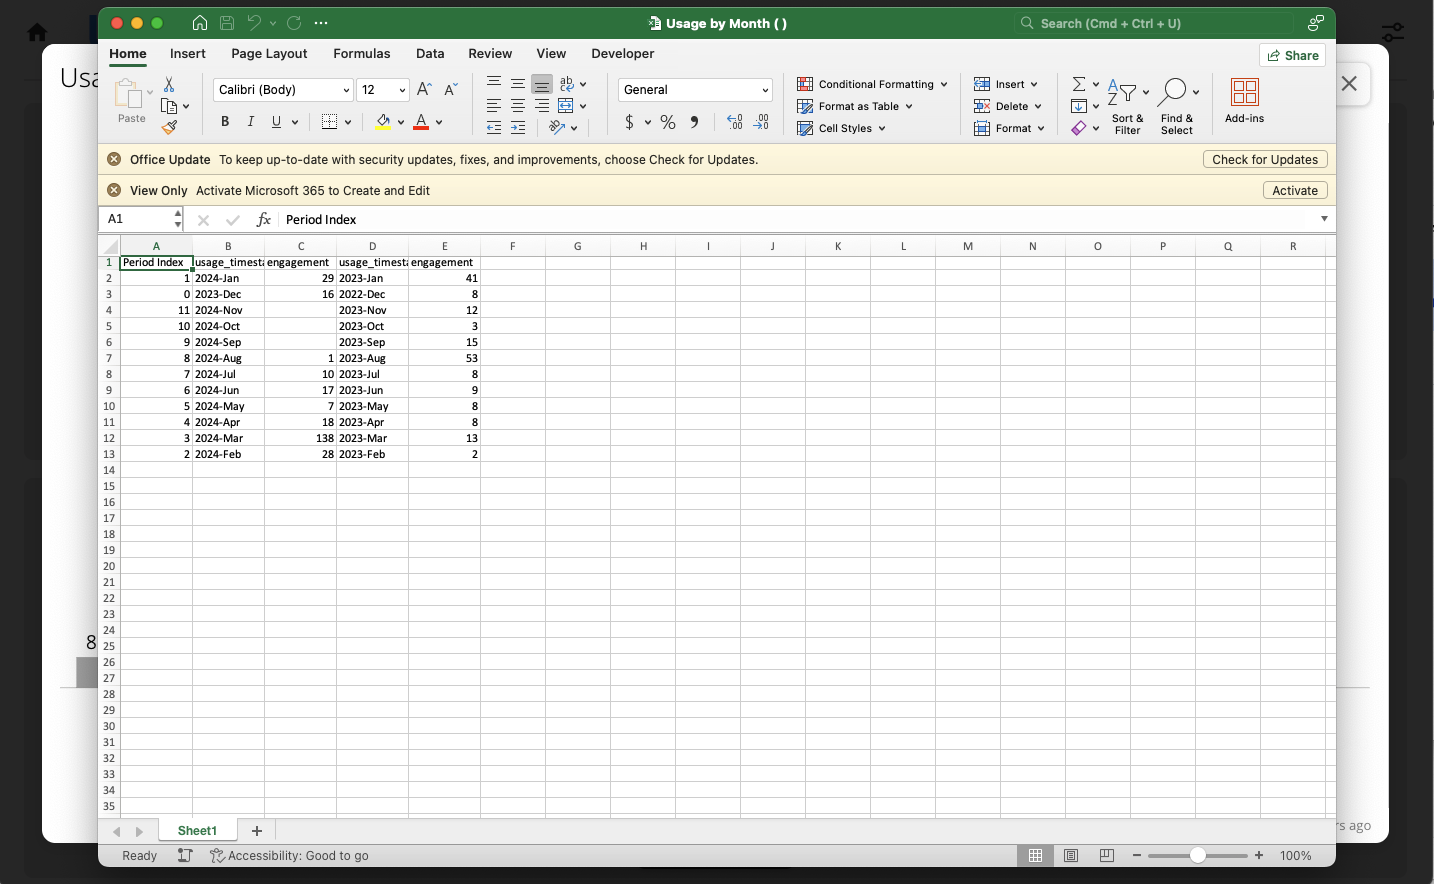Open the font name dropdown
The image size is (1434, 884).
click(346, 90)
